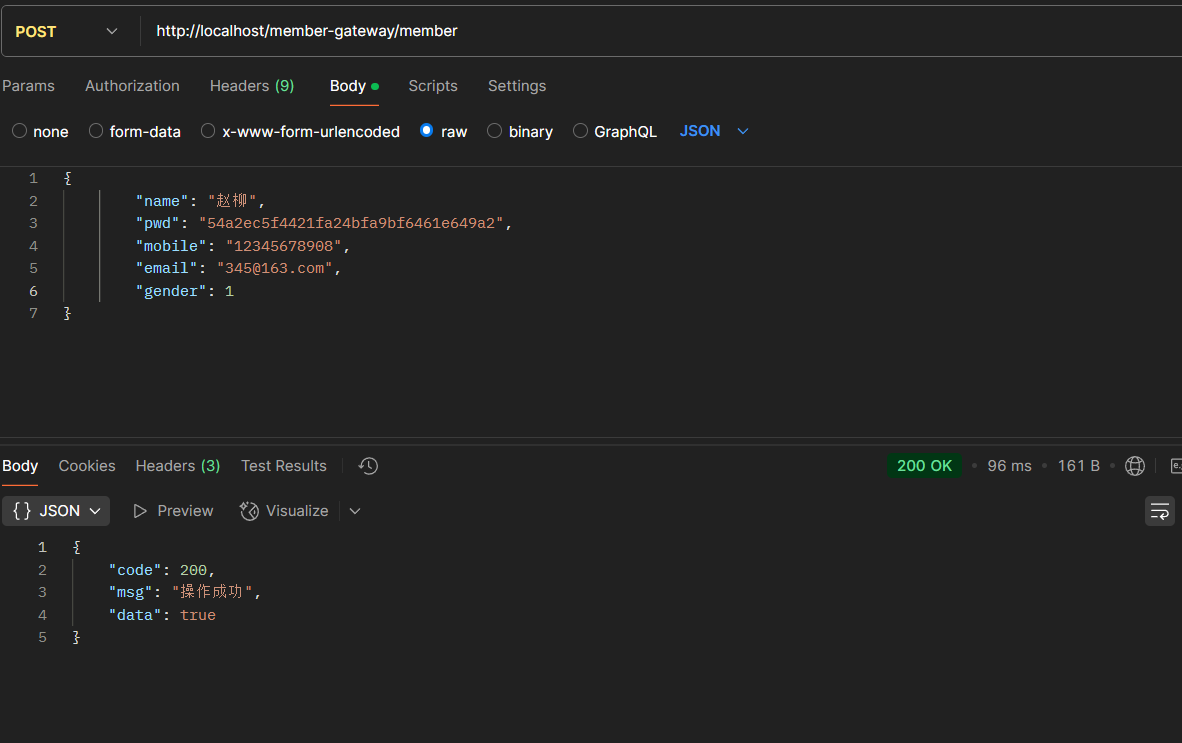Open the response JSON format dropdown
The image size is (1182, 743).
[x=57, y=511]
